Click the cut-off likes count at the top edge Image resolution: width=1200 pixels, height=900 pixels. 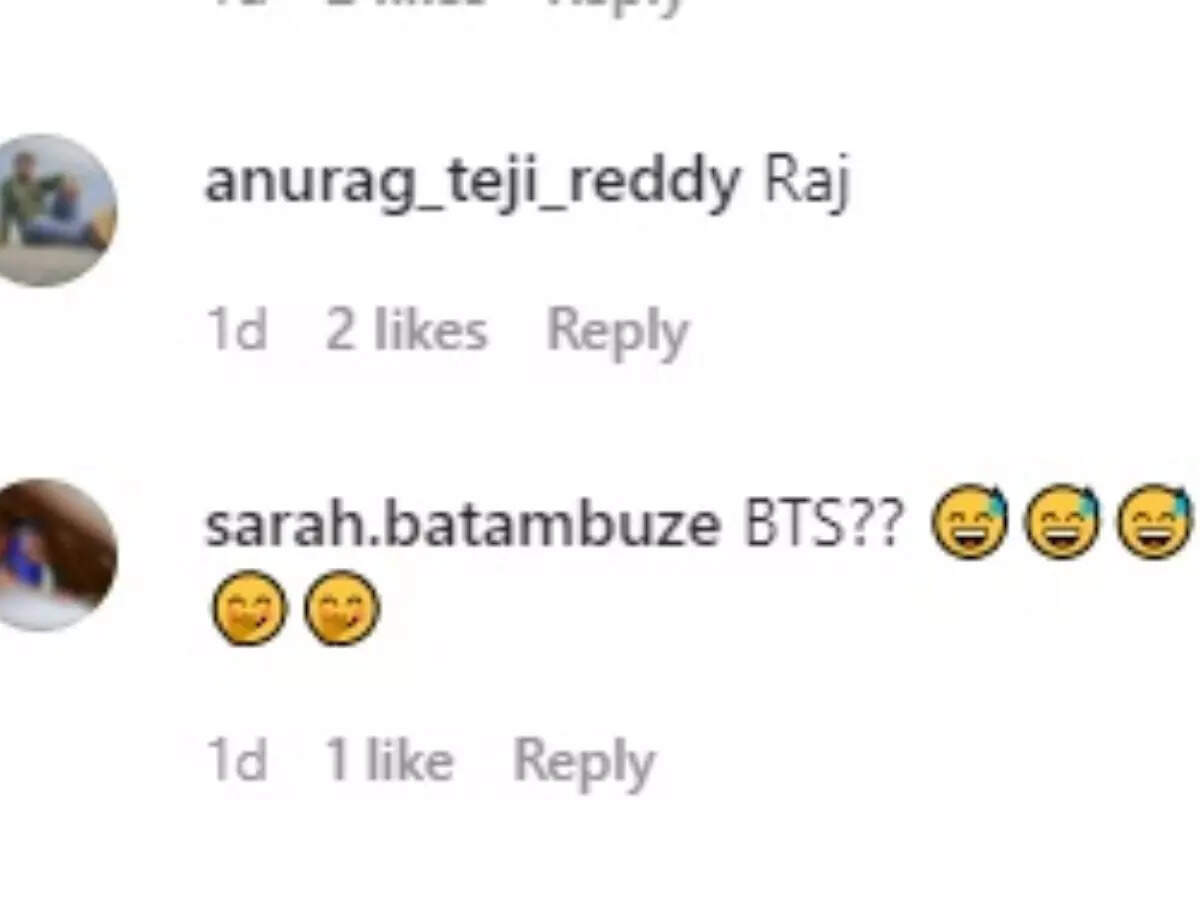click(x=406, y=4)
